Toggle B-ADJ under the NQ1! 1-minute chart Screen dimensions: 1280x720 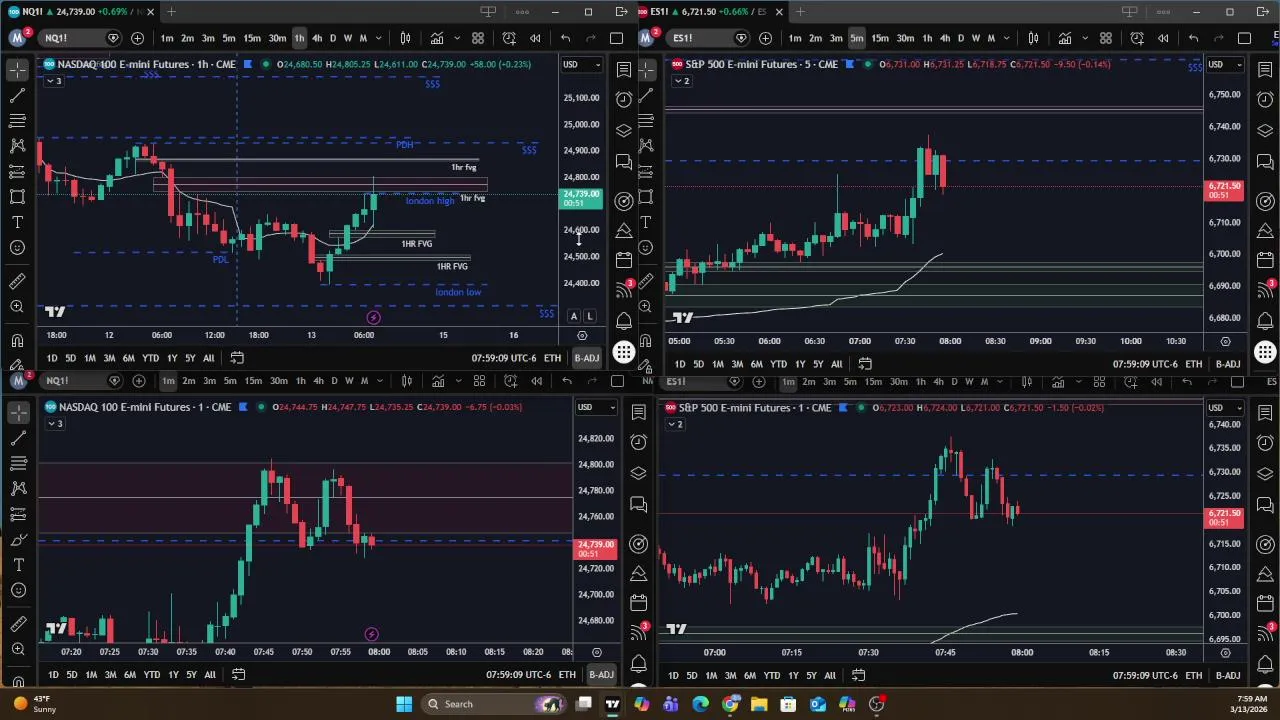(x=601, y=675)
